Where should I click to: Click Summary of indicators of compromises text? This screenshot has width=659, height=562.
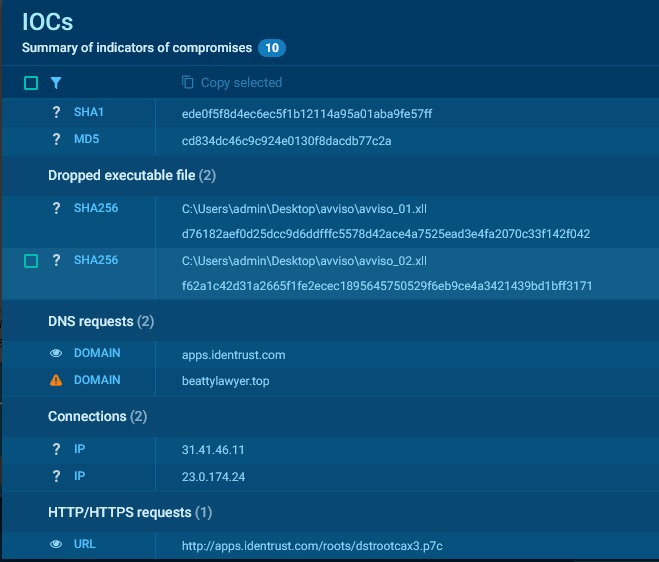click(x=137, y=48)
